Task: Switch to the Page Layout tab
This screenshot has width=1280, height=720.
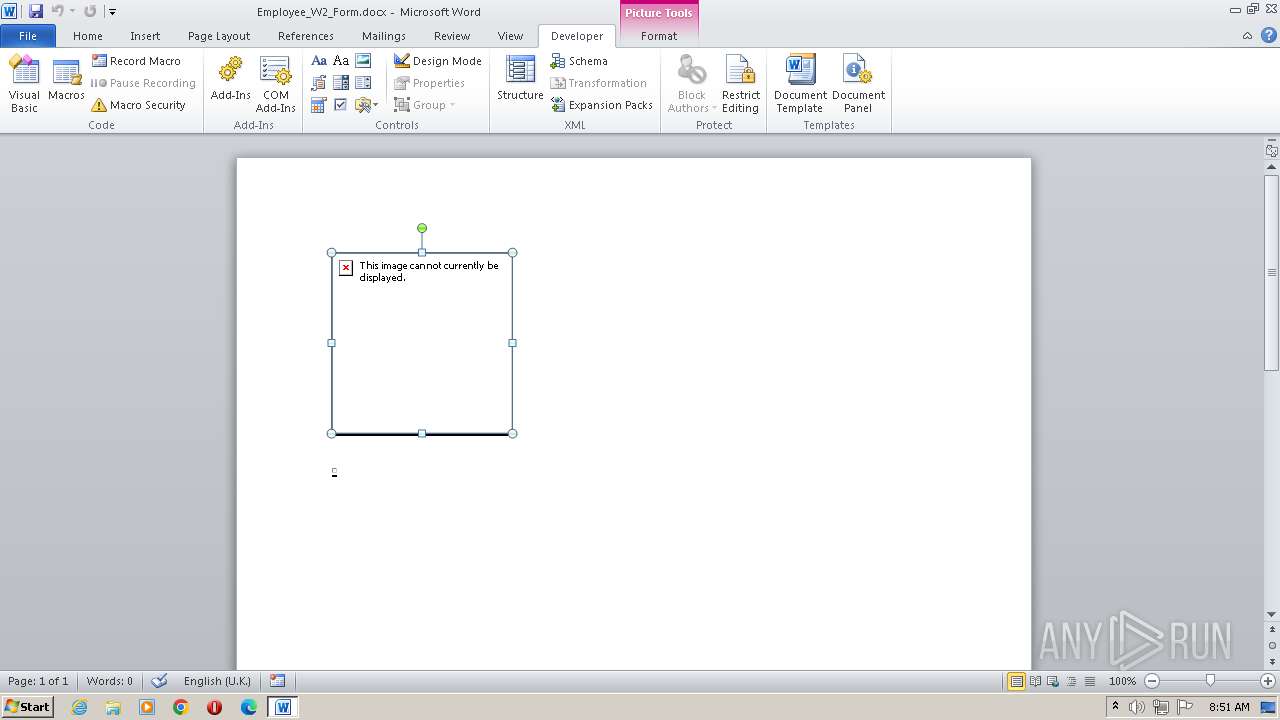Action: point(219,36)
